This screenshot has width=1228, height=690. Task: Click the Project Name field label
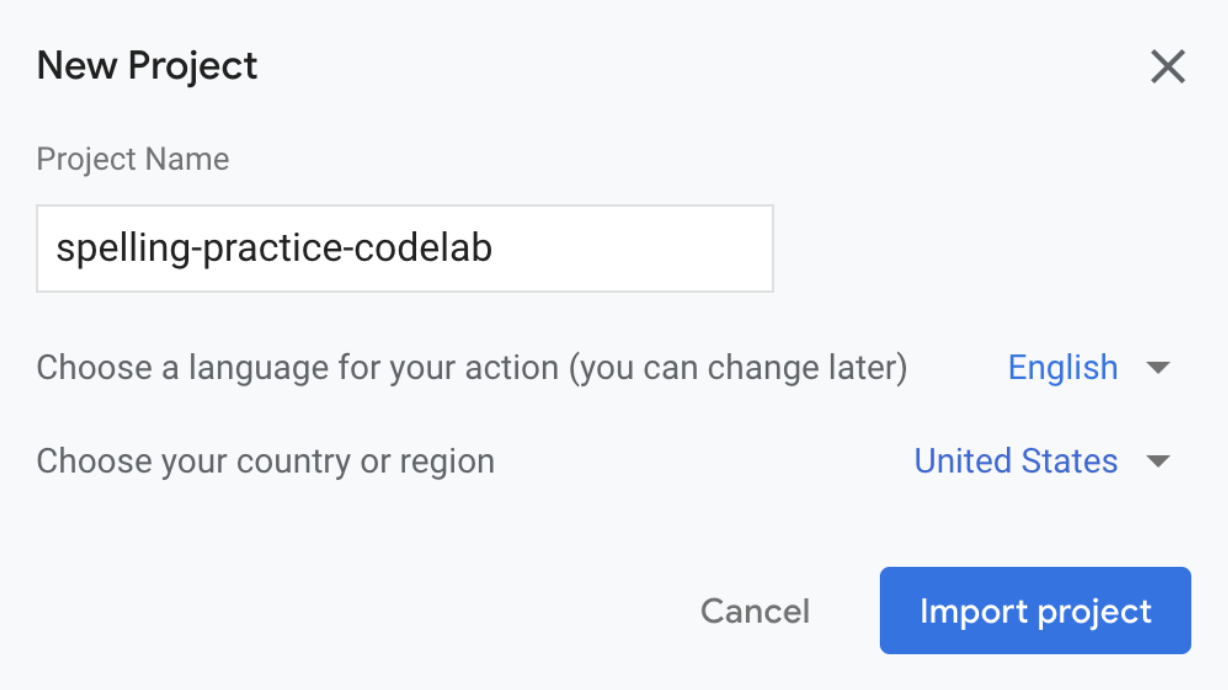[x=133, y=159]
